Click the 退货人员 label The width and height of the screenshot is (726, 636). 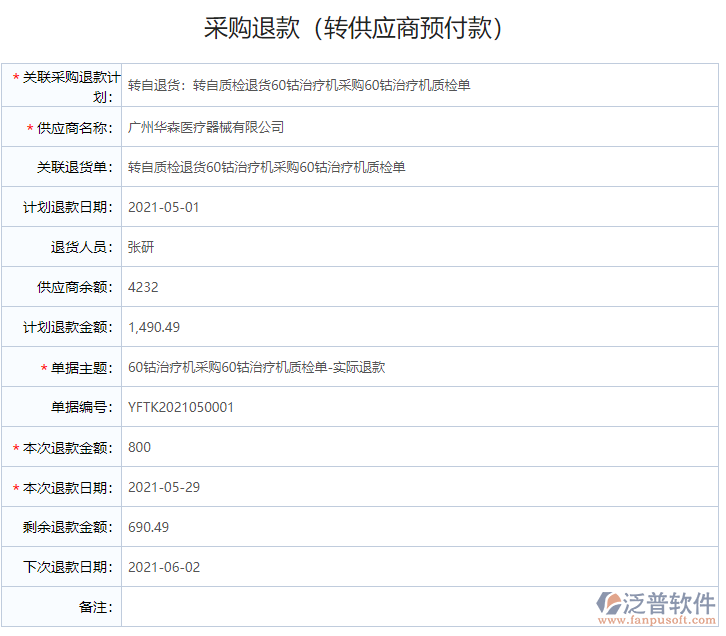coord(81,247)
